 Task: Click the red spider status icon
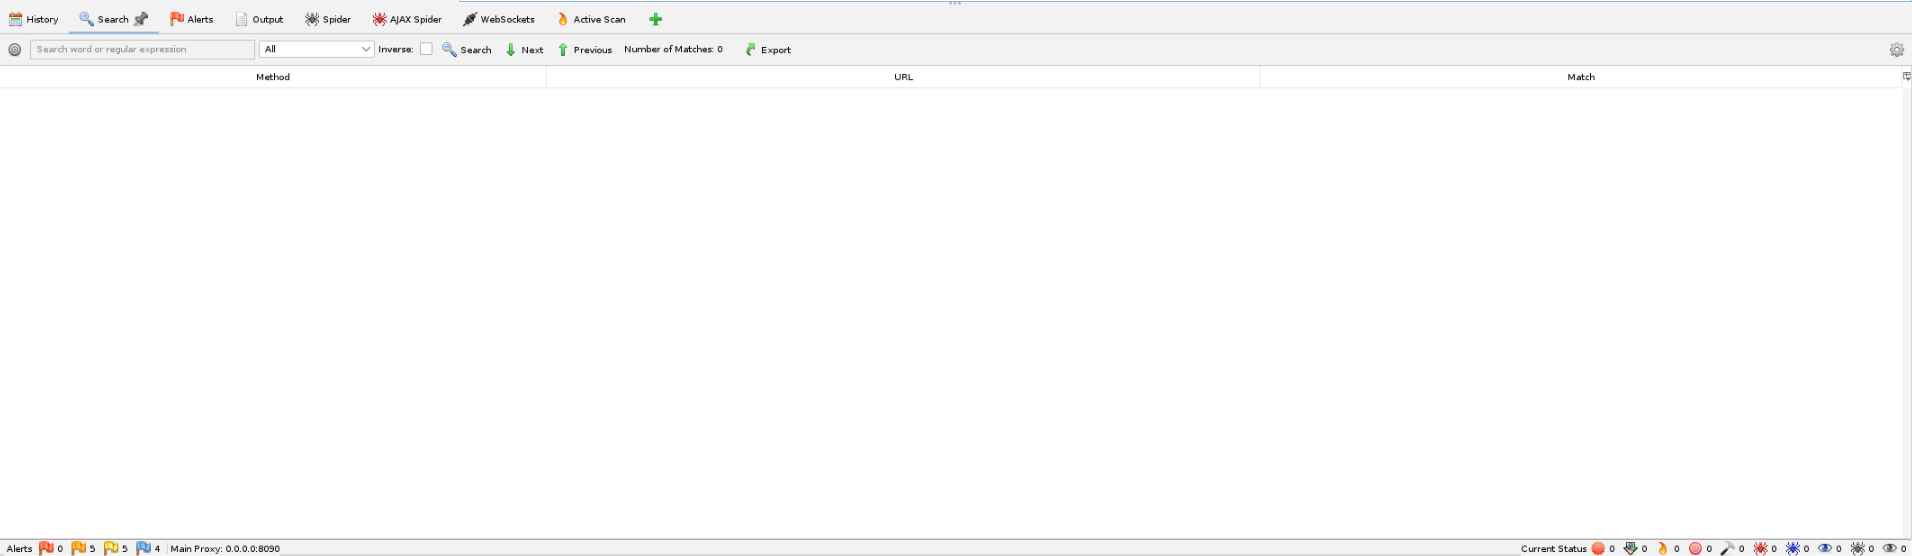point(1760,548)
